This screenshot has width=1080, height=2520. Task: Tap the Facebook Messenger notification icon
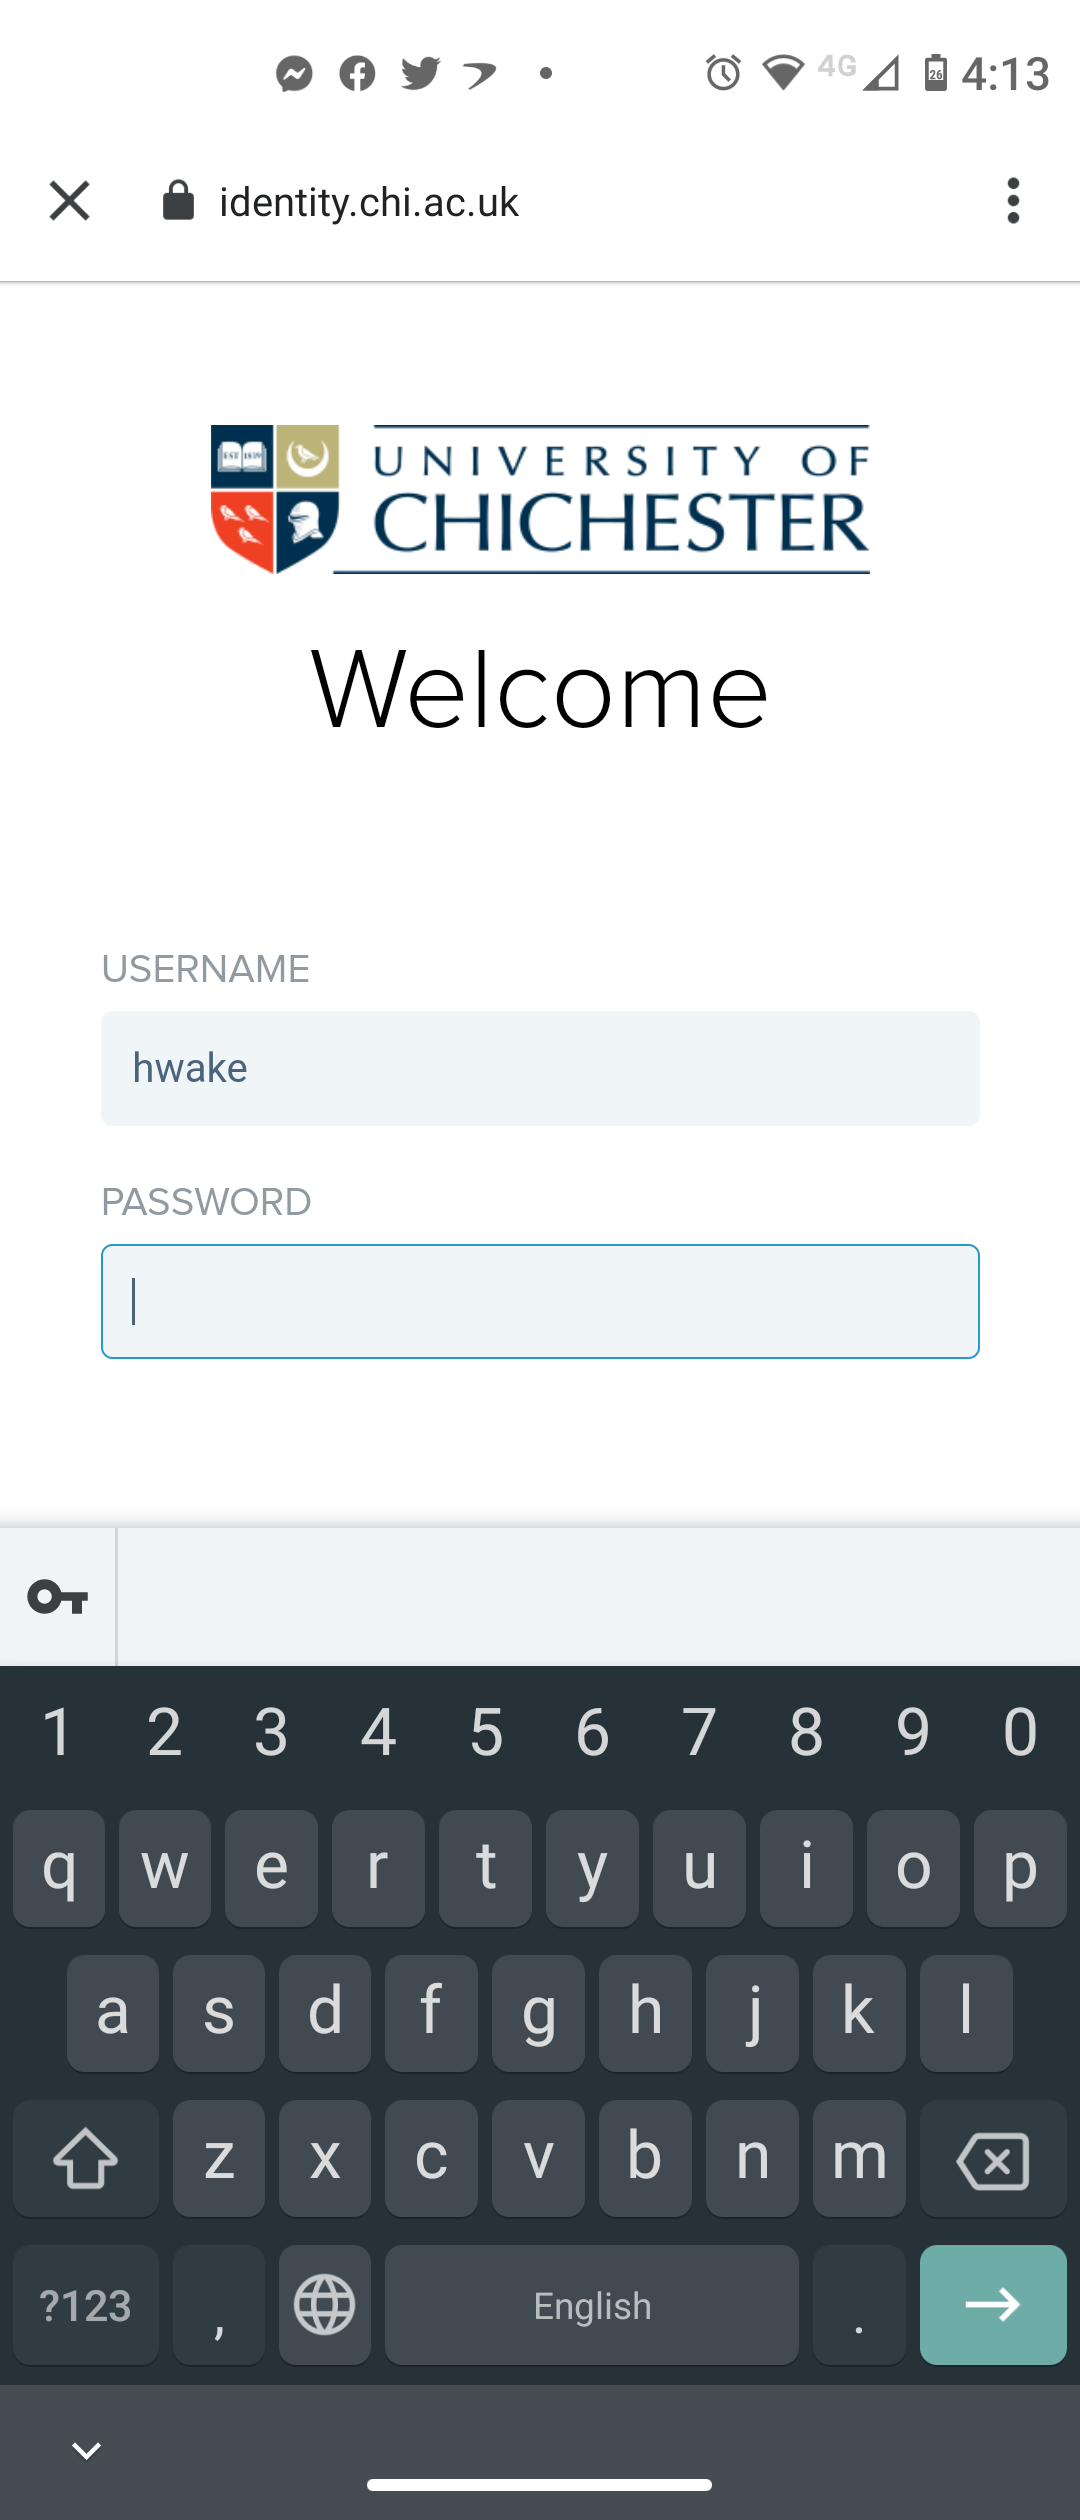pos(294,73)
